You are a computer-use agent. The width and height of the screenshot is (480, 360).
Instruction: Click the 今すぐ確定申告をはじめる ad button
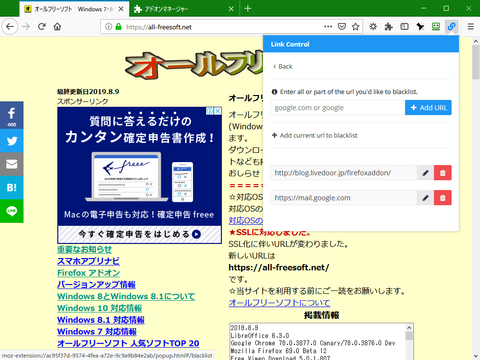pyautogui.click(x=139, y=234)
